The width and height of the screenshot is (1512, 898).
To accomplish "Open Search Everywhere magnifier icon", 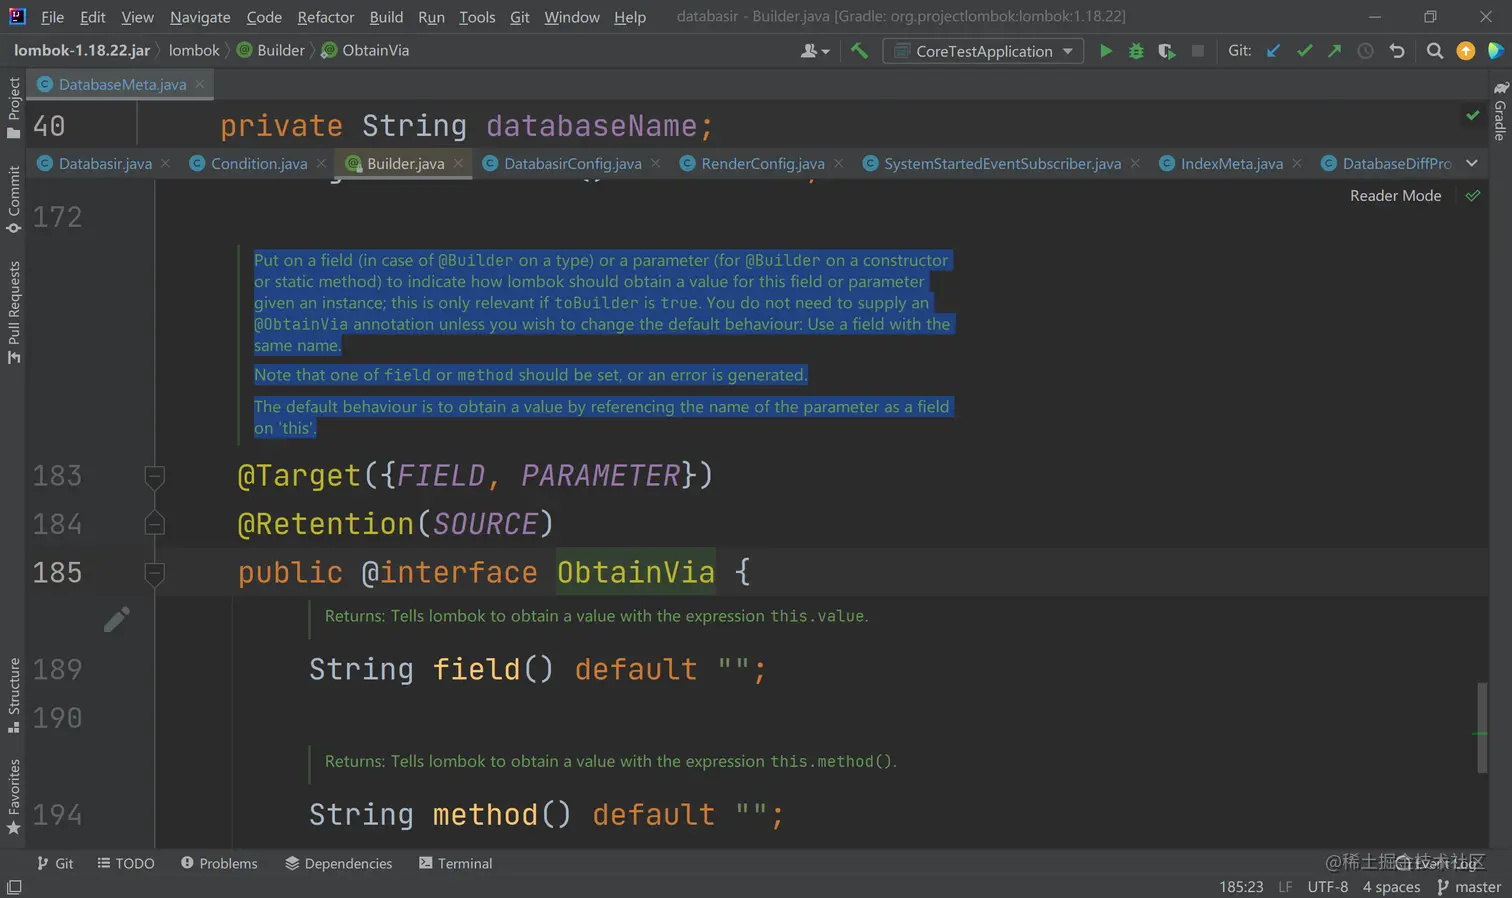I will pyautogui.click(x=1434, y=51).
